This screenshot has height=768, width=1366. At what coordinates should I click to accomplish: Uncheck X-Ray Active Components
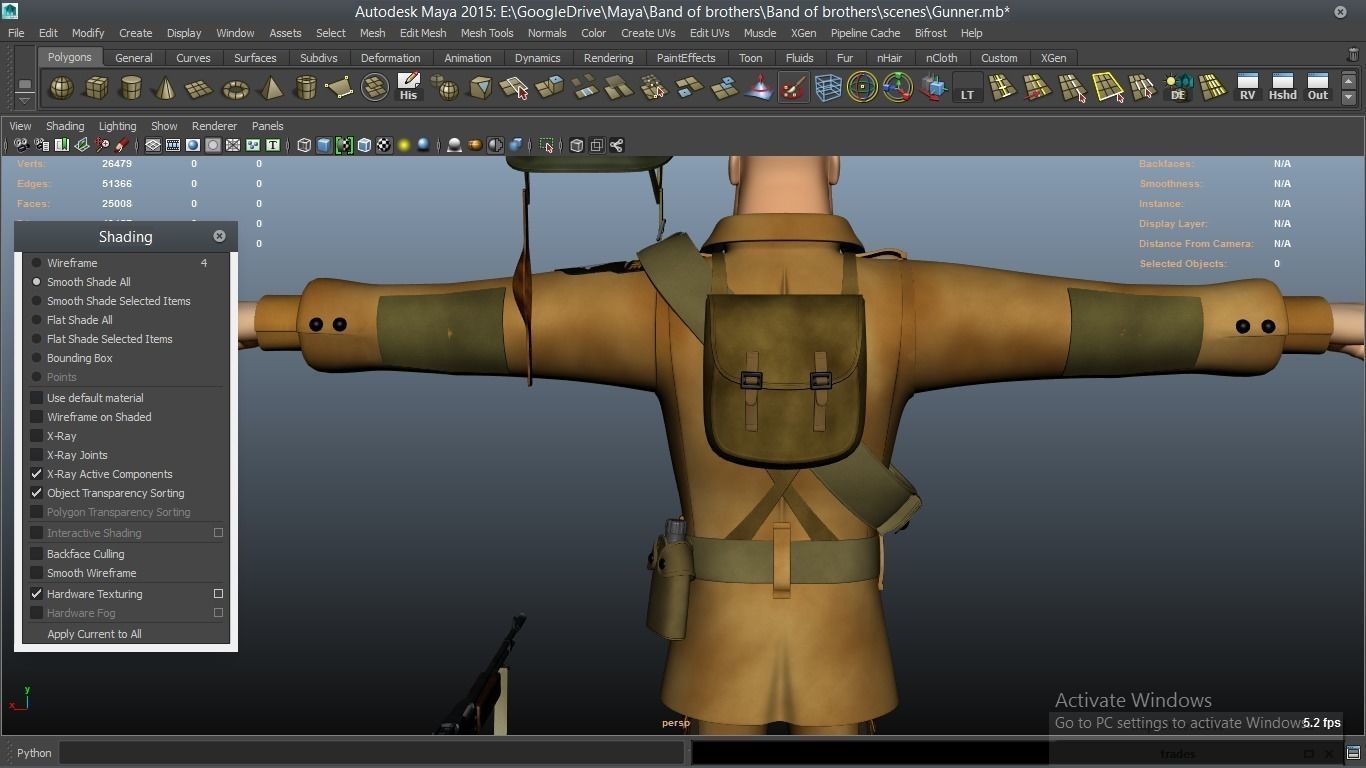tap(37, 474)
